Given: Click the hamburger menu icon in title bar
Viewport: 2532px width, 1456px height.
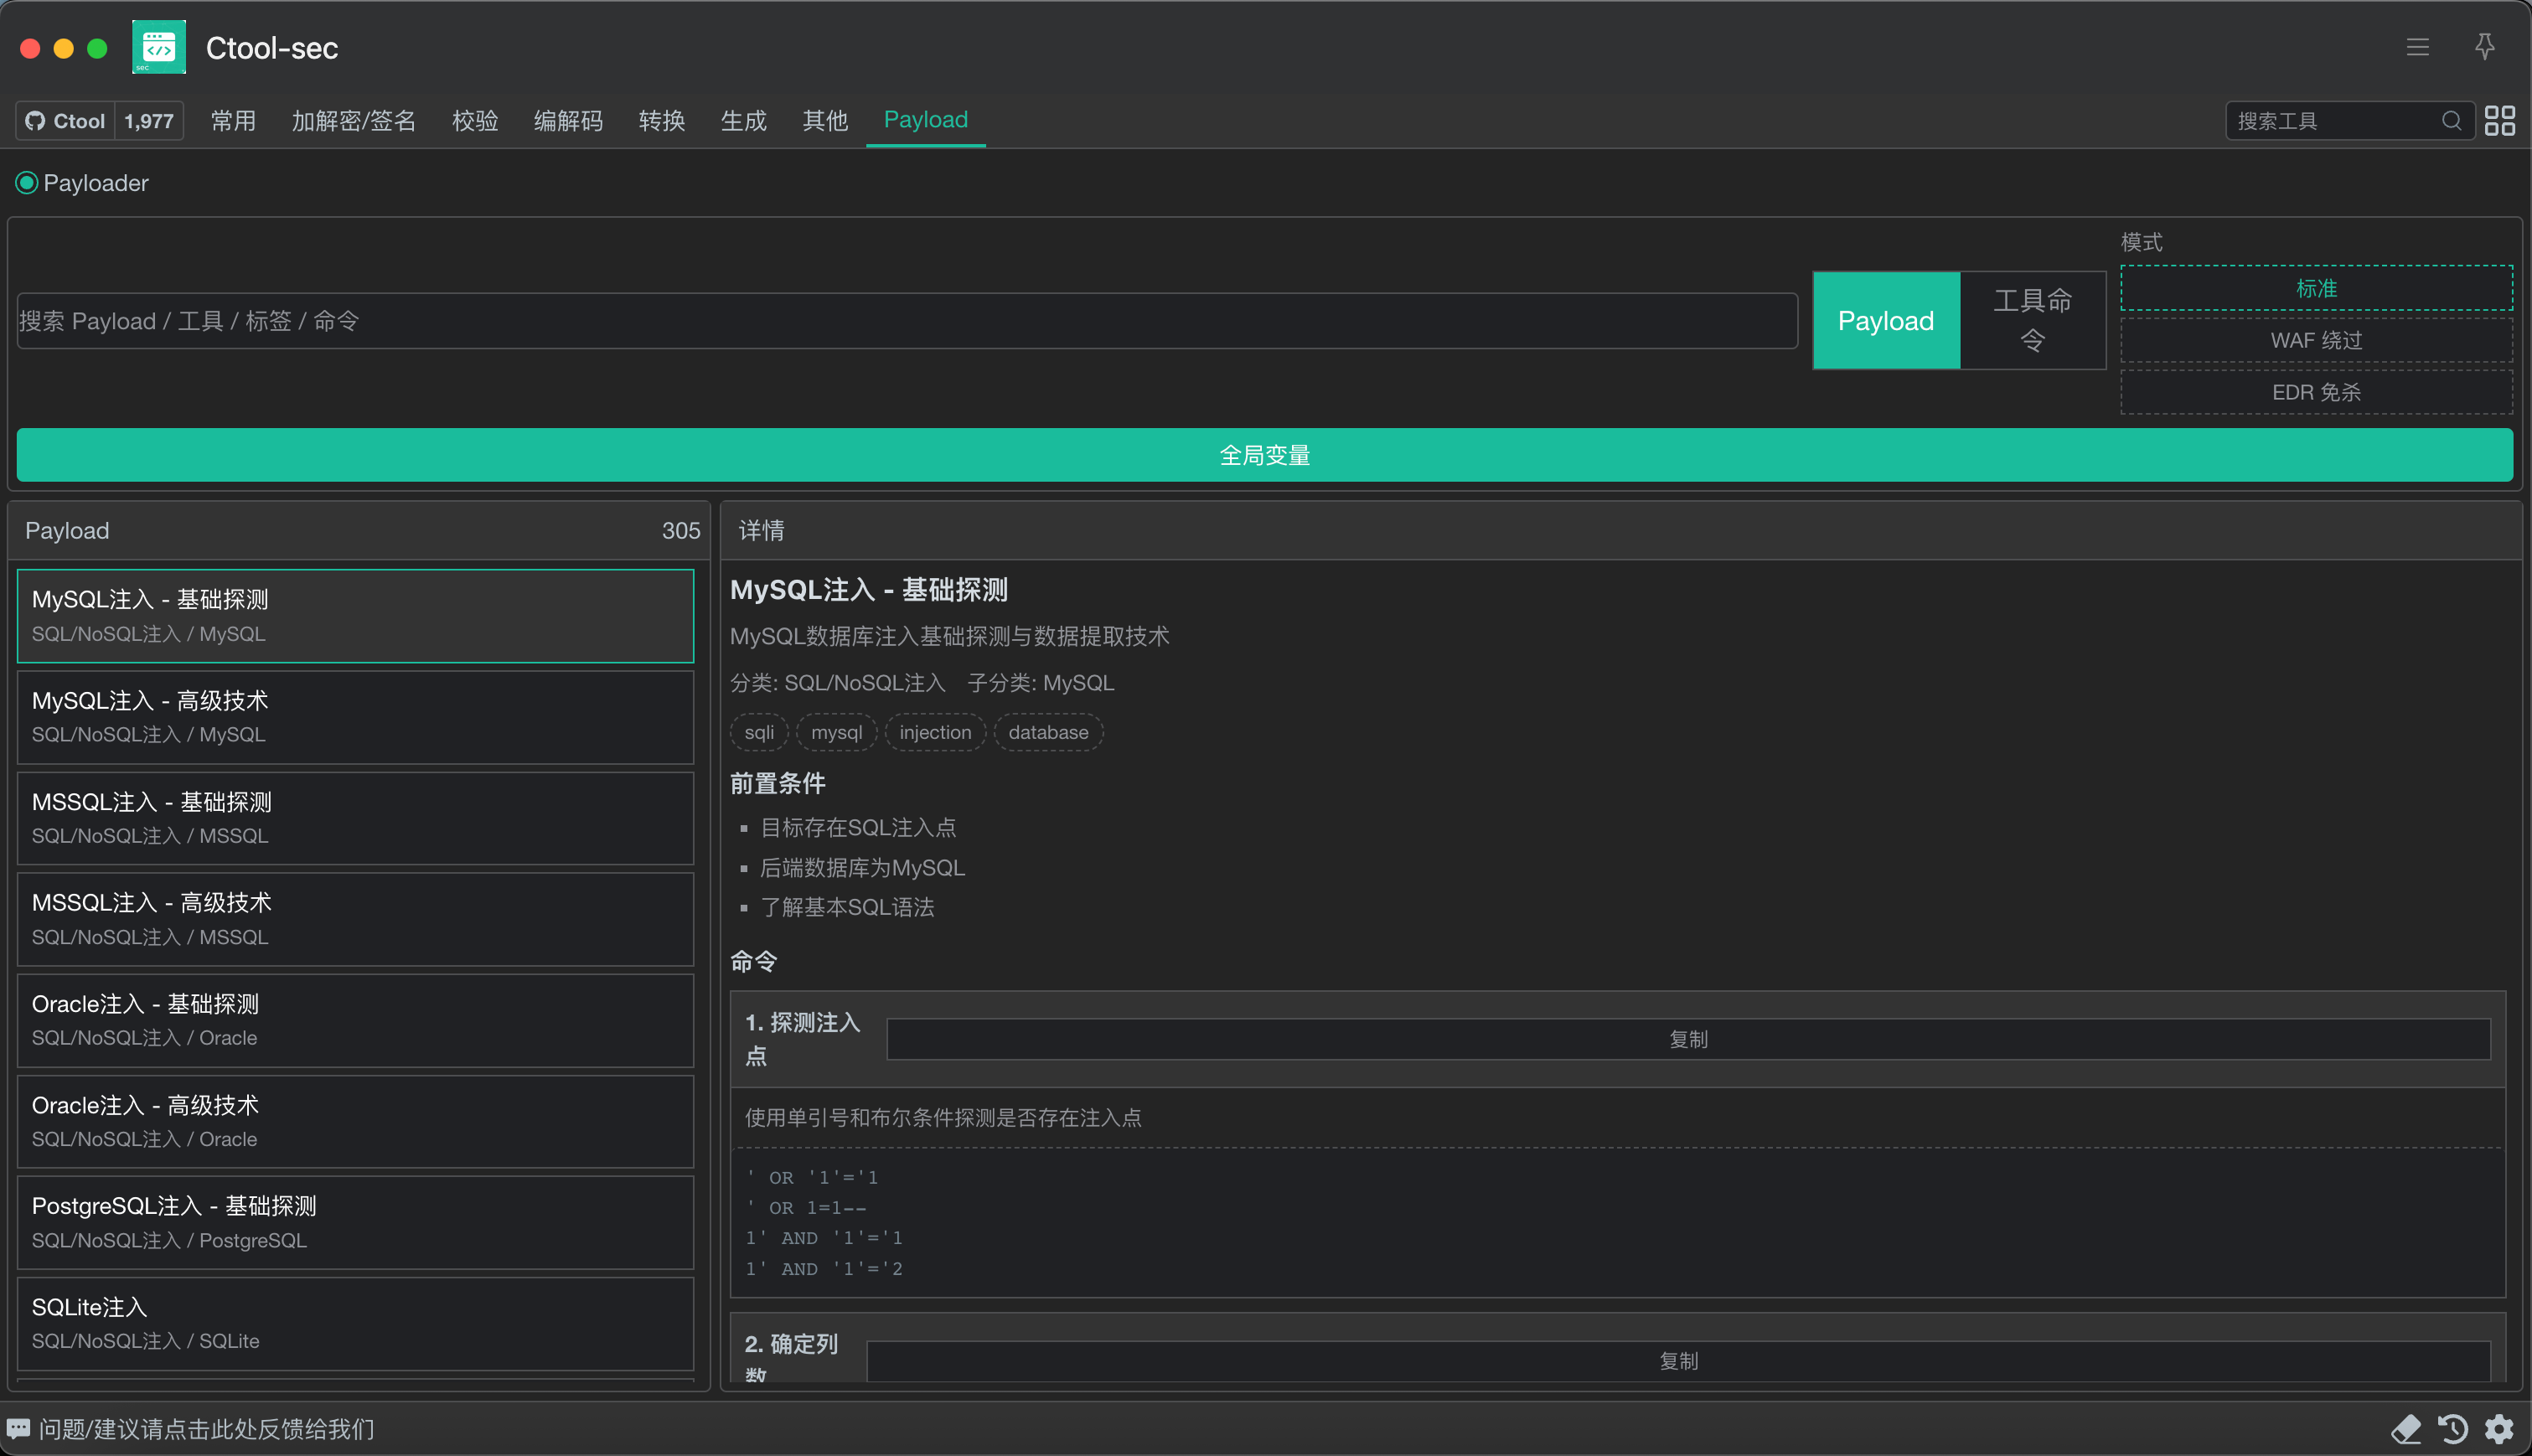Looking at the screenshot, I should [x=2417, y=47].
